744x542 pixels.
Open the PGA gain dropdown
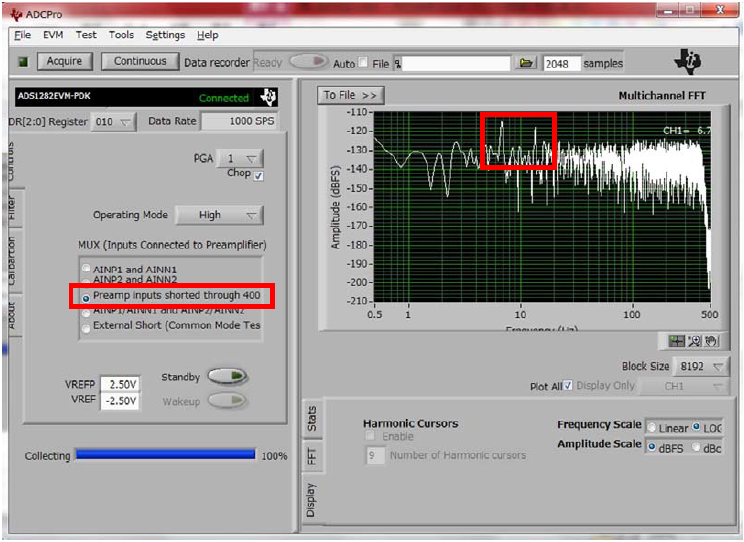240,159
